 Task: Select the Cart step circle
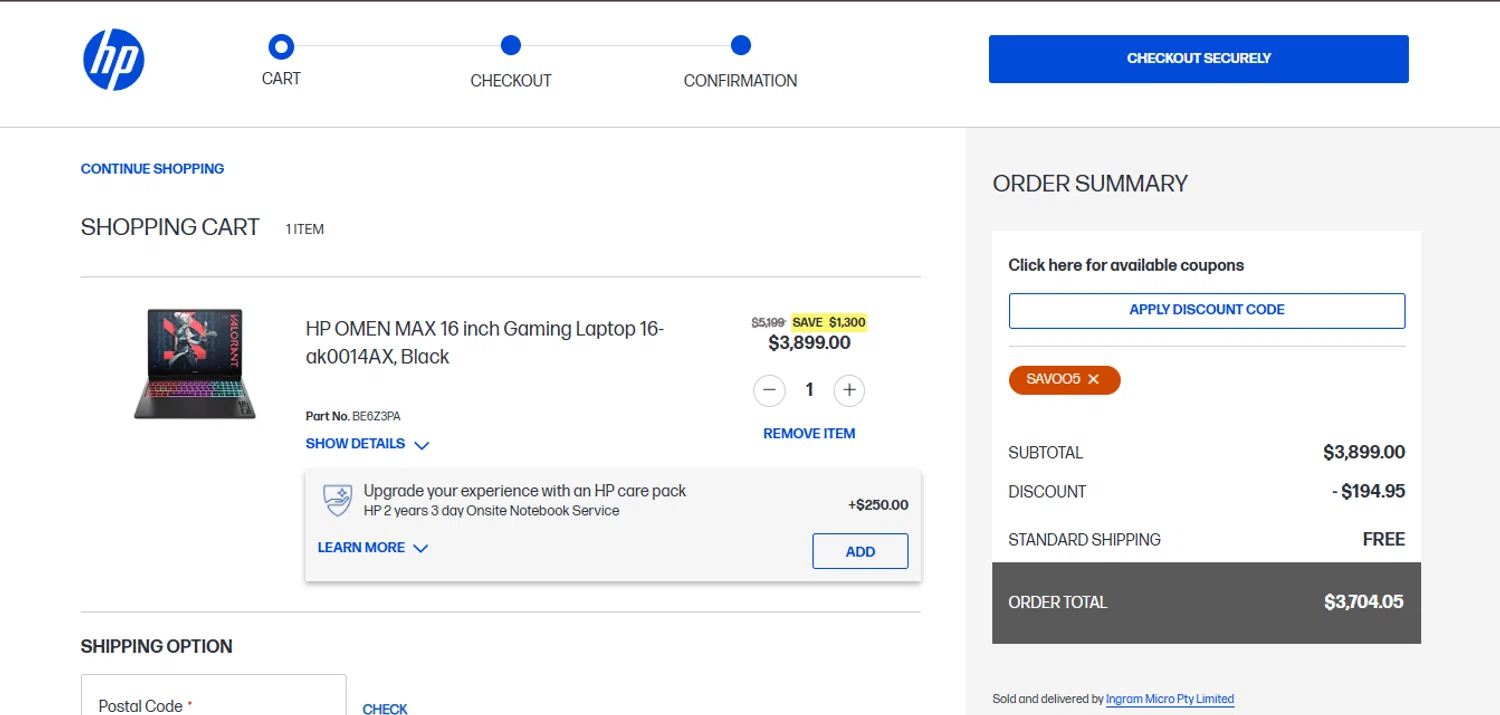click(281, 46)
